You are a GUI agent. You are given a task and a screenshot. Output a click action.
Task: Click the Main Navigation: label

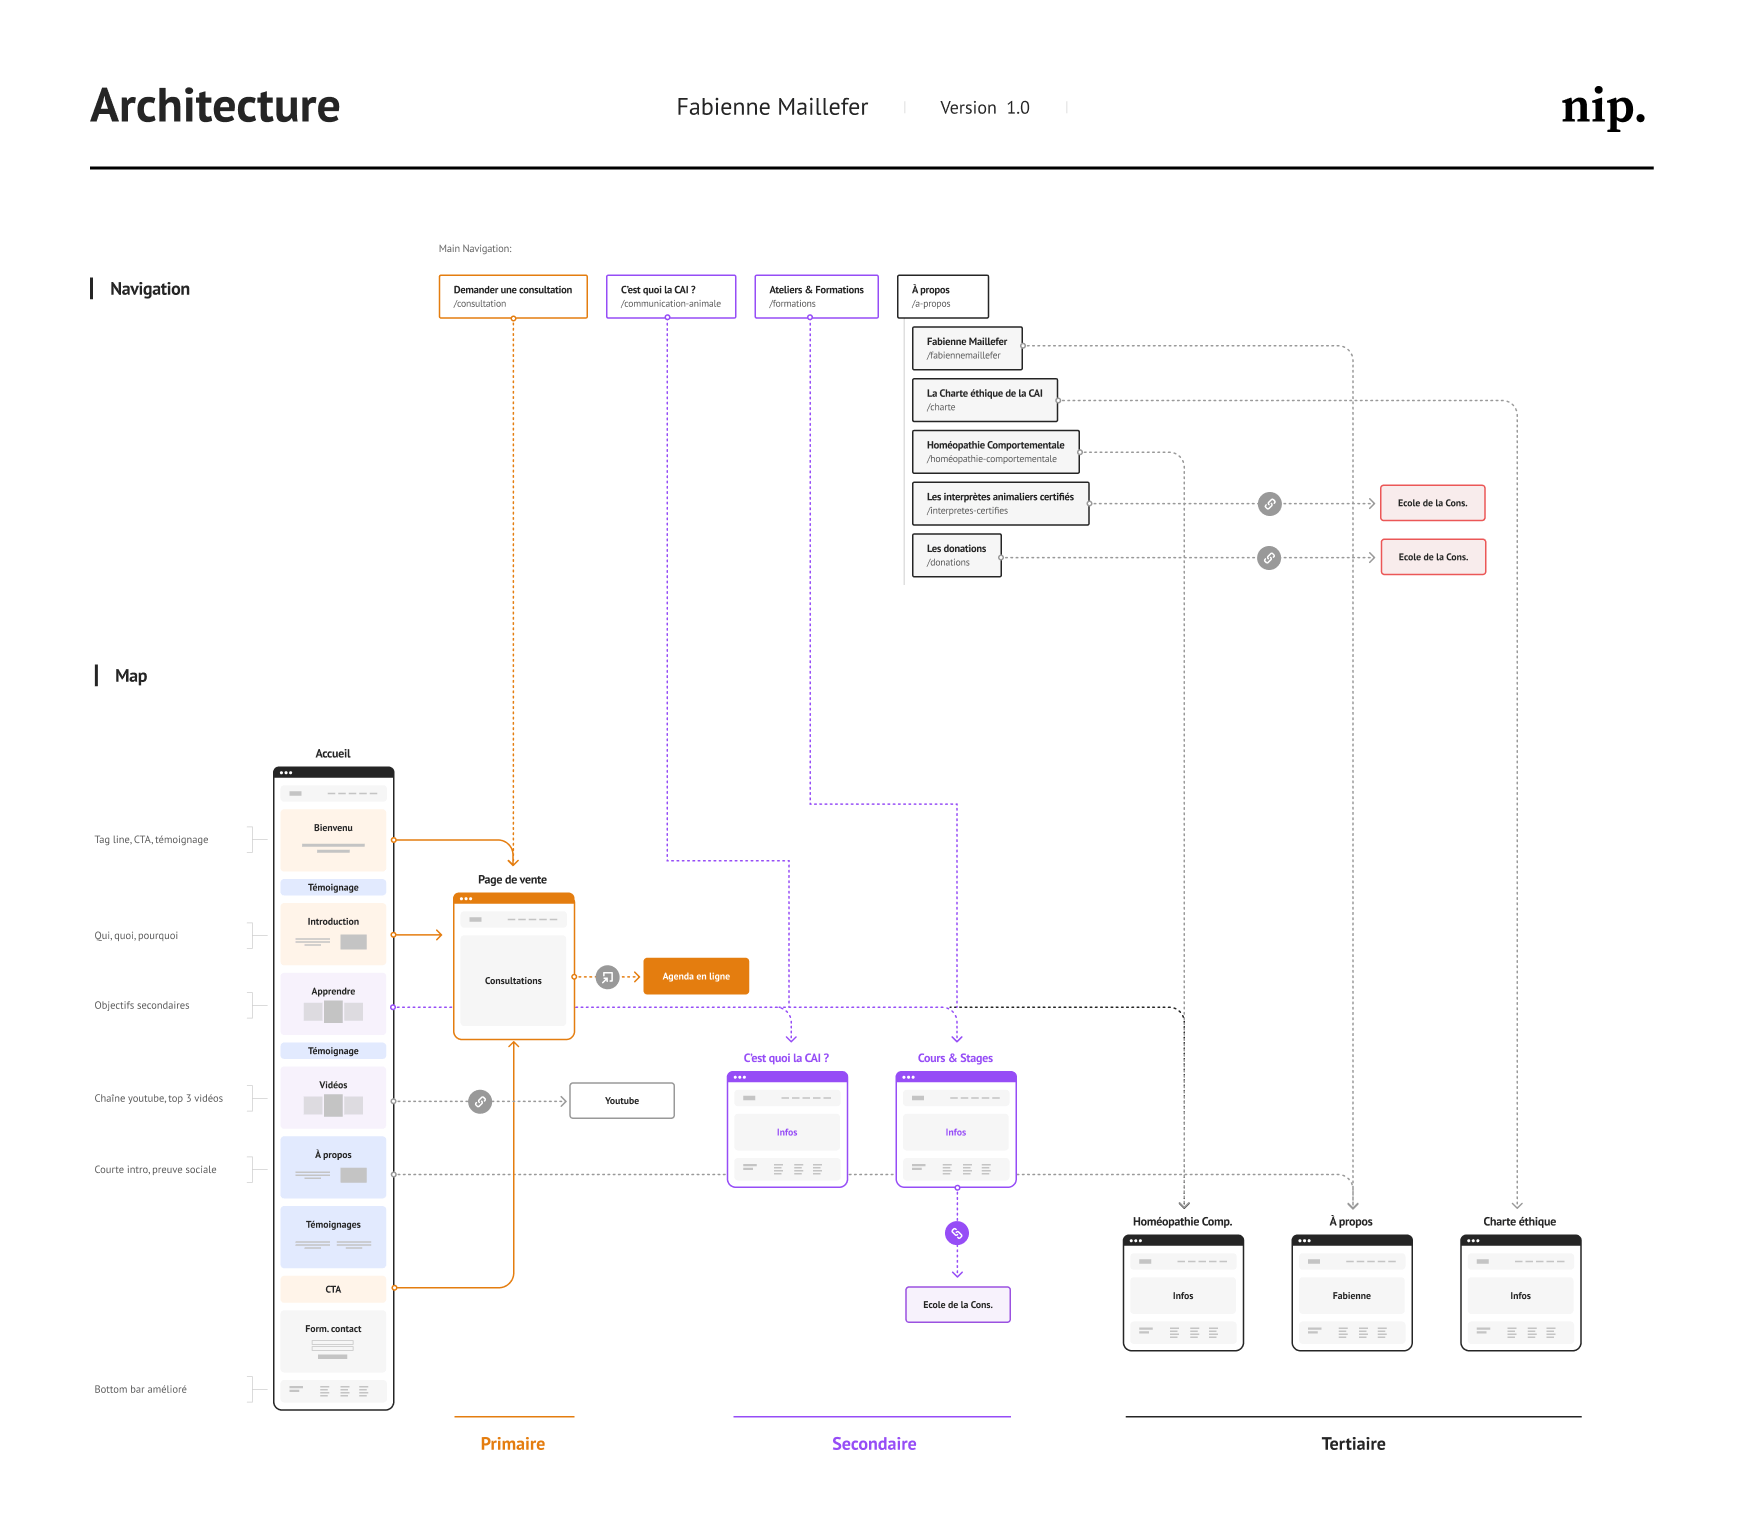pyautogui.click(x=475, y=249)
